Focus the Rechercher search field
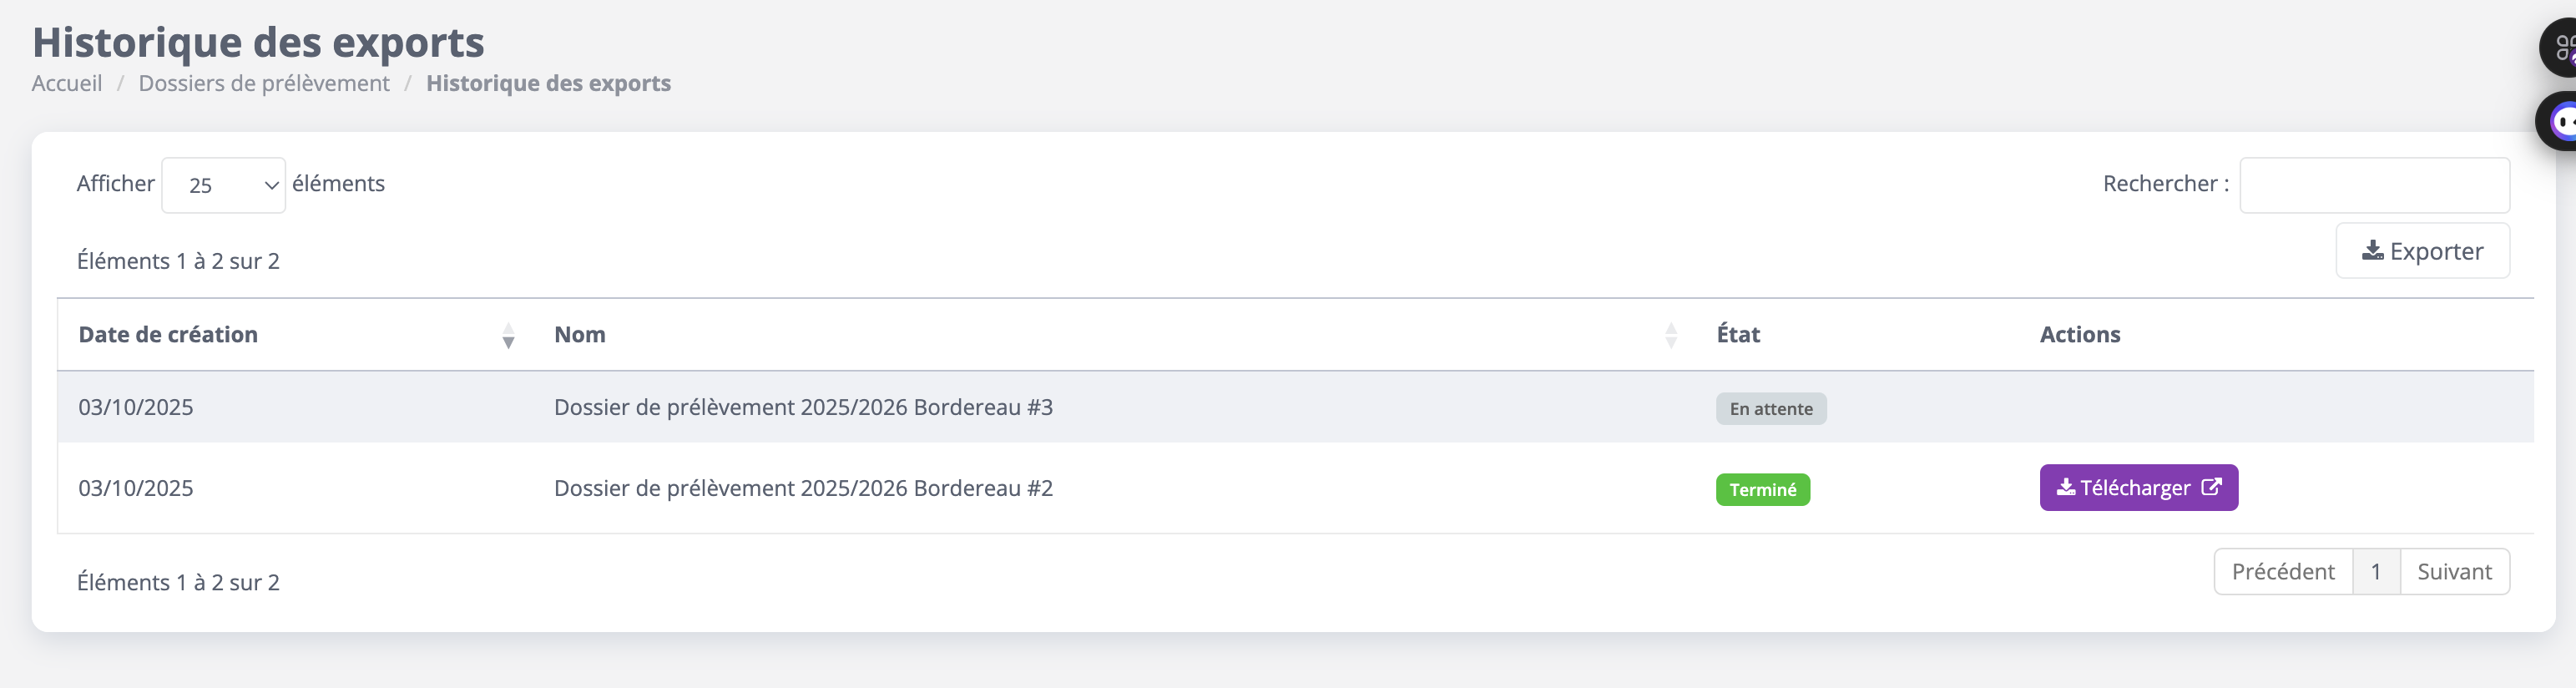Image resolution: width=2576 pixels, height=688 pixels. pos(2373,185)
